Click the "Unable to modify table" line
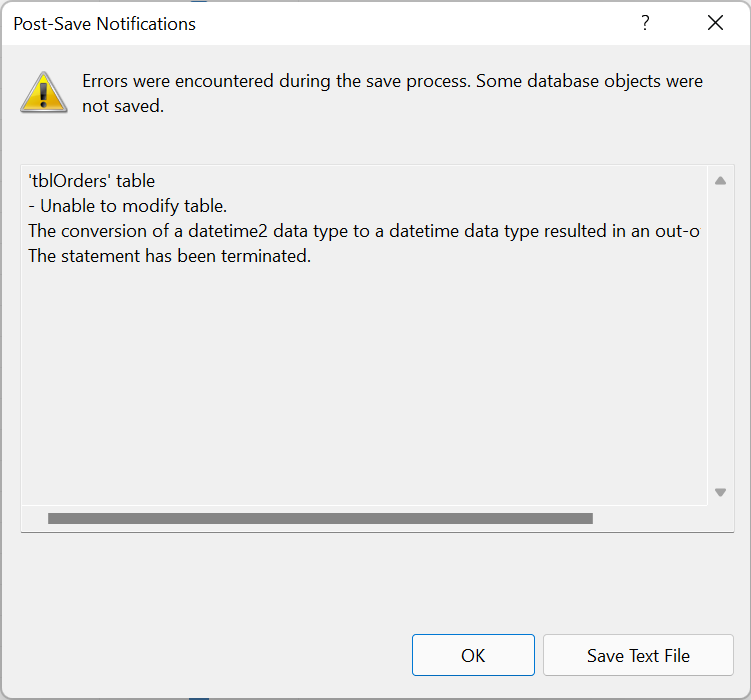Screen dimensions: 751x700 (x=128, y=206)
